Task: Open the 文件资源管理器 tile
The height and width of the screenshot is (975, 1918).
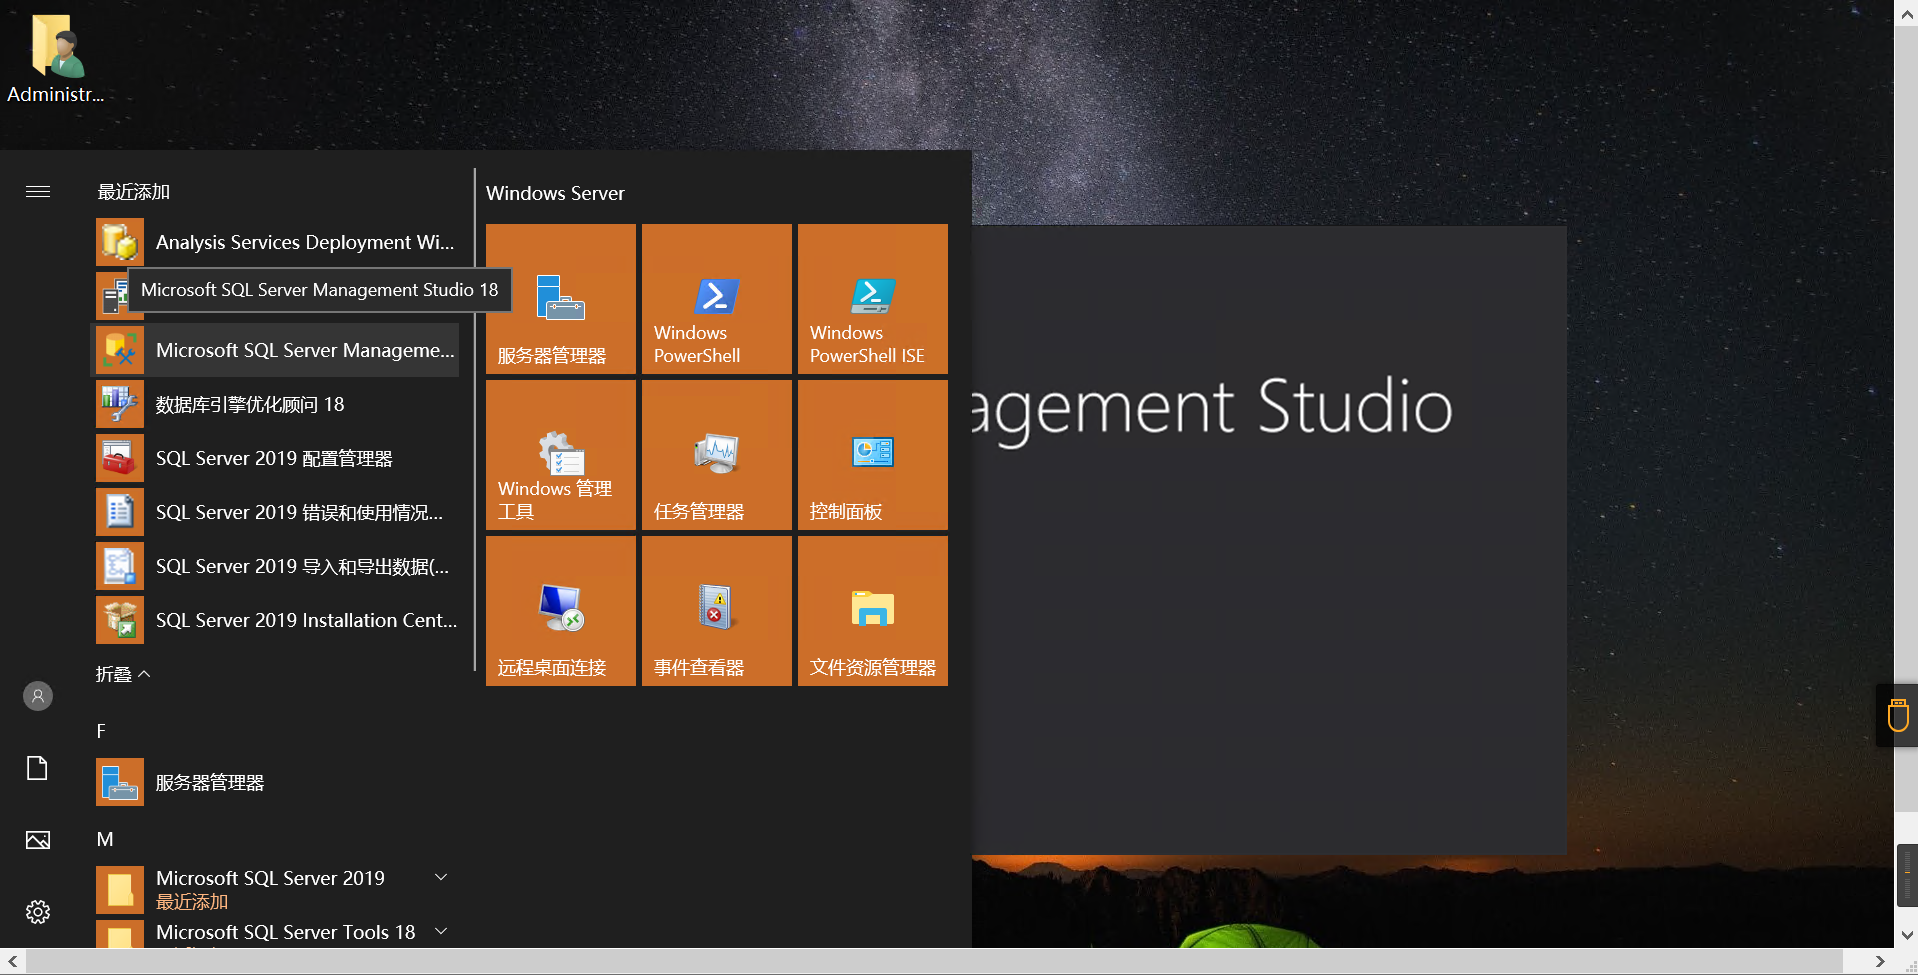Action: coord(873,611)
